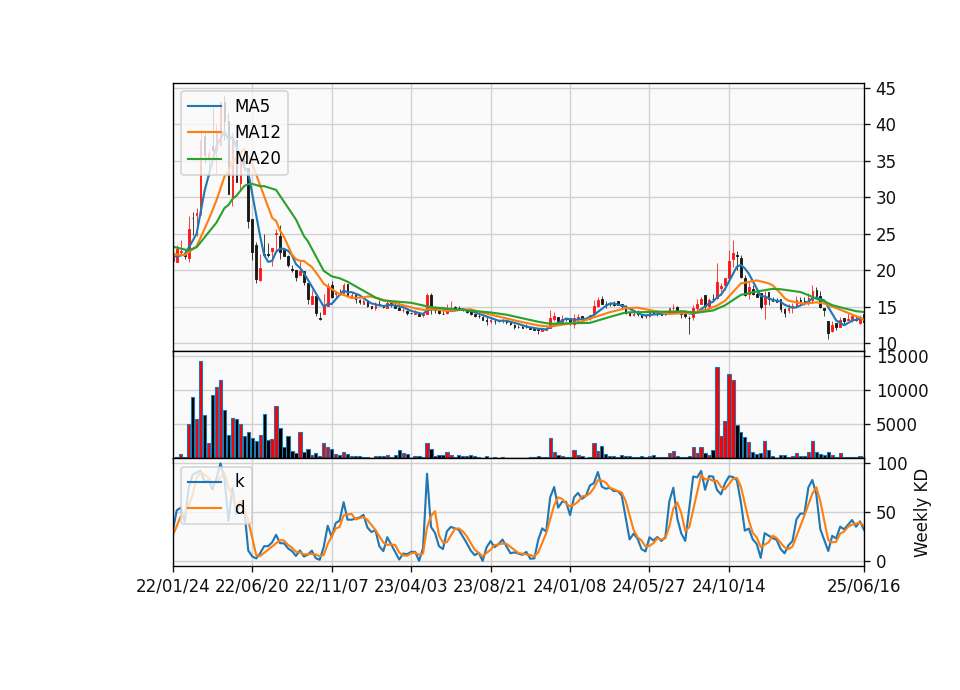Click the 23/04/03 date label

(x=411, y=586)
